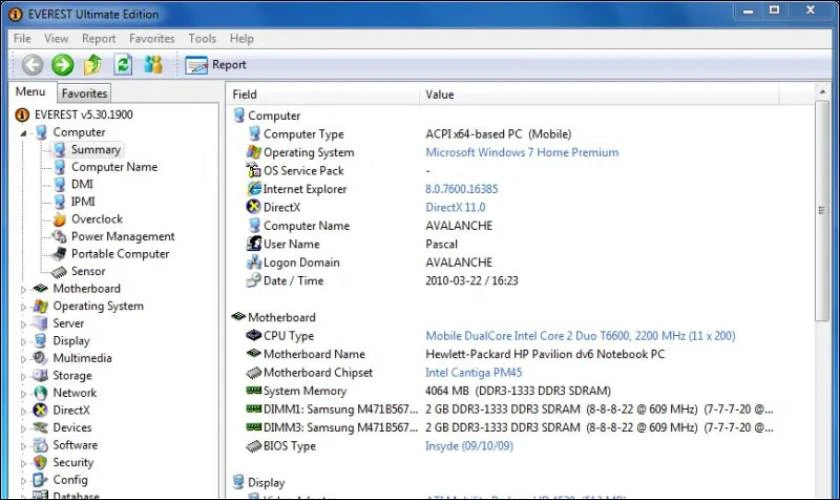The height and width of the screenshot is (500, 840).
Task: Open the DirectX 11.0 value link
Action: tap(455, 207)
